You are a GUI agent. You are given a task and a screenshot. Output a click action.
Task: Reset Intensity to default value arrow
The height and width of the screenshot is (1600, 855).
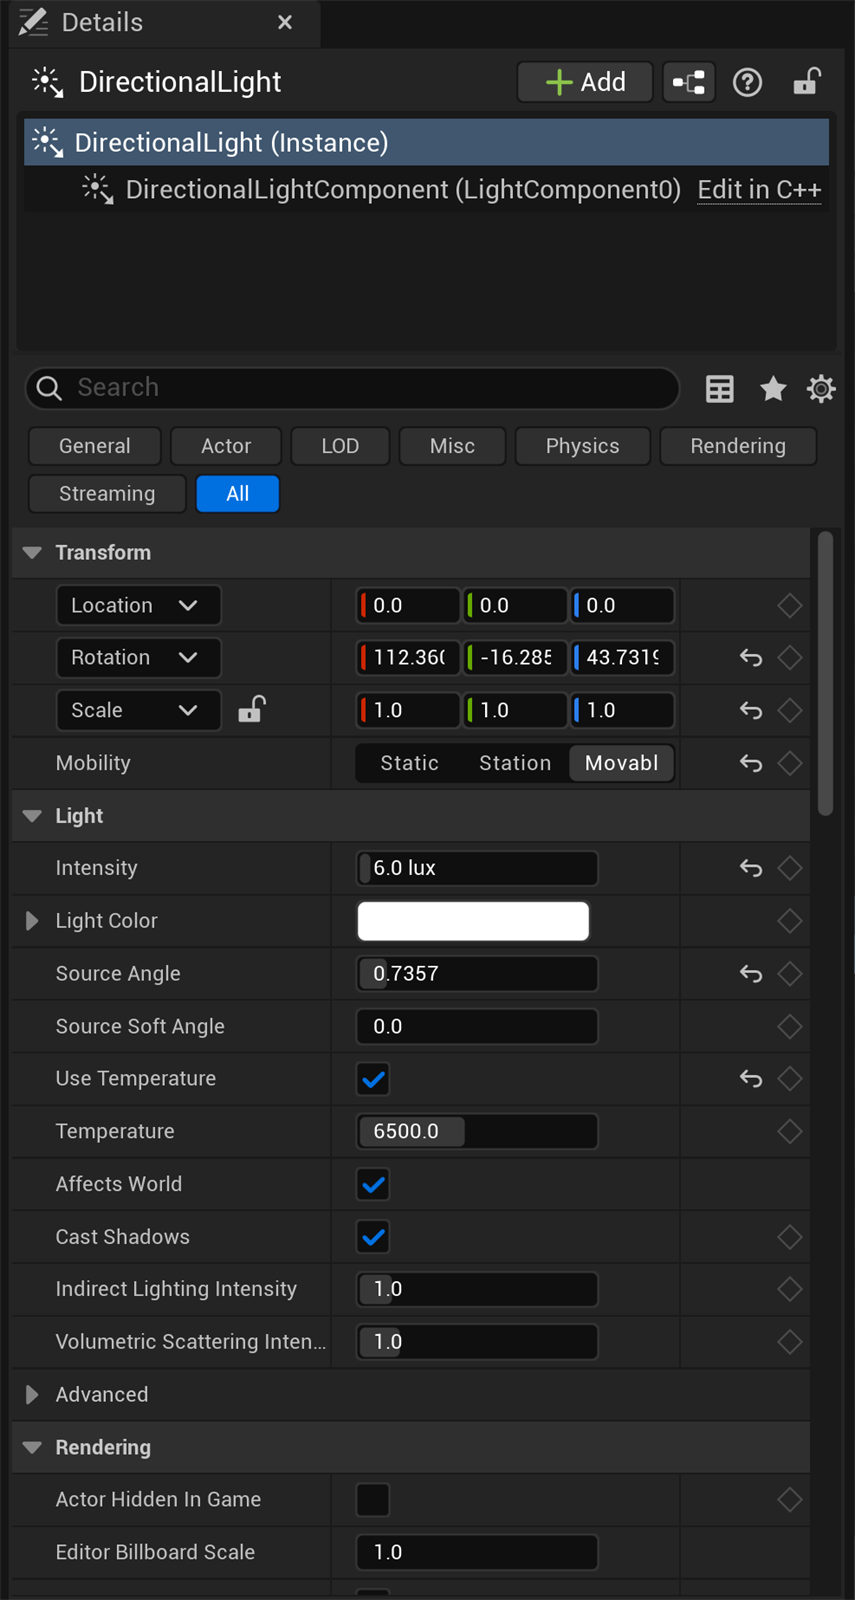coord(751,868)
